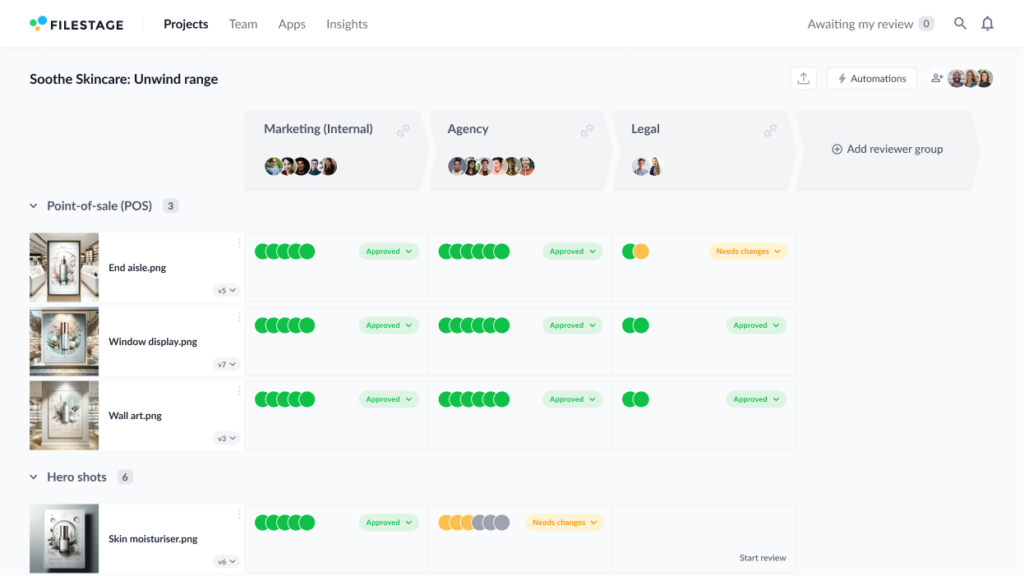Open the Wall art.png thumbnail
1024x576 pixels.
click(x=64, y=415)
